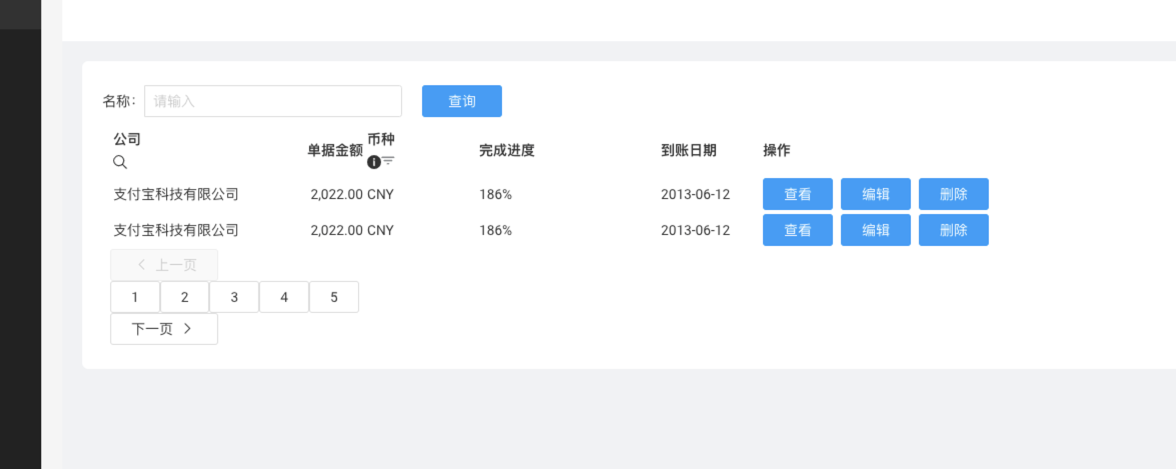
Task: Click the info icon under 币种 header
Action: [x=374, y=161]
